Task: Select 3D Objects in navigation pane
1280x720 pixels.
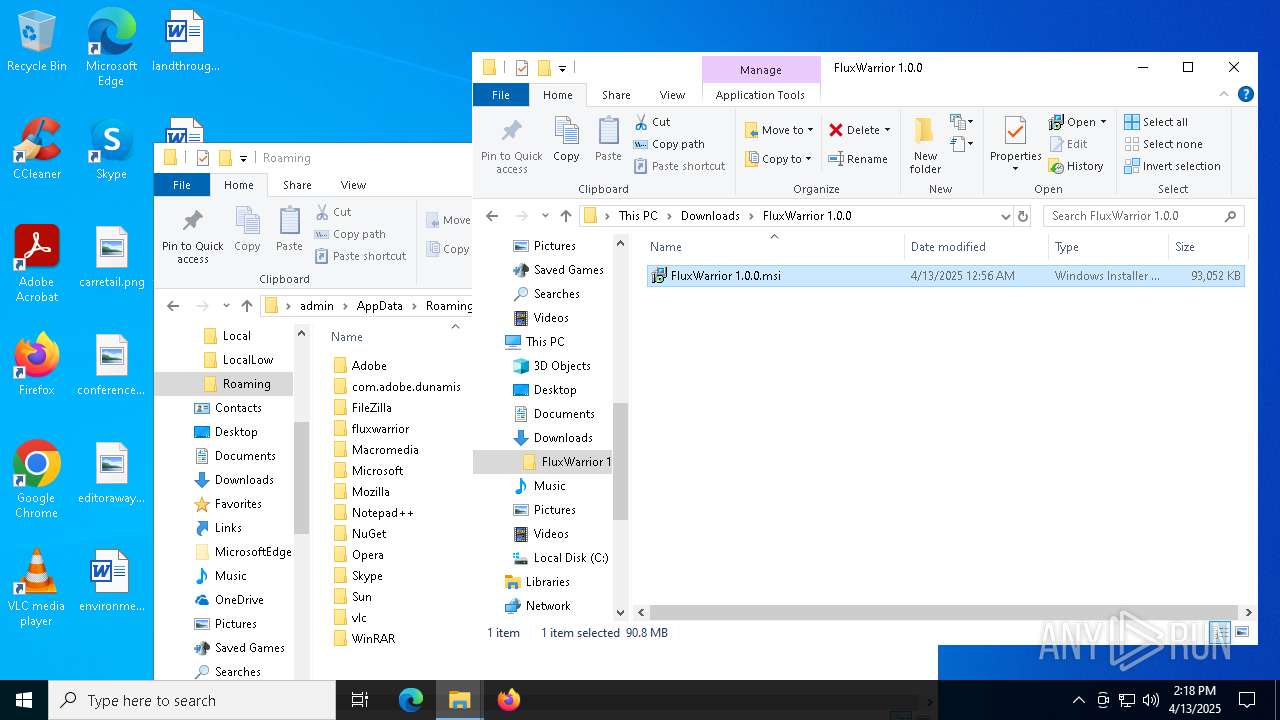Action: pos(561,366)
